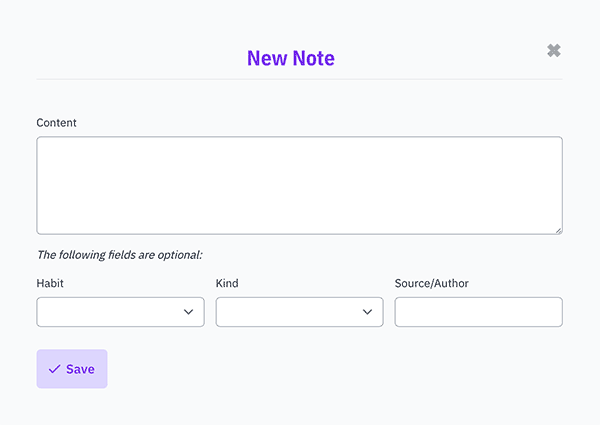Click the Kind dropdown chevron arrow
Image resolution: width=600 pixels, height=425 pixels.
(367, 312)
